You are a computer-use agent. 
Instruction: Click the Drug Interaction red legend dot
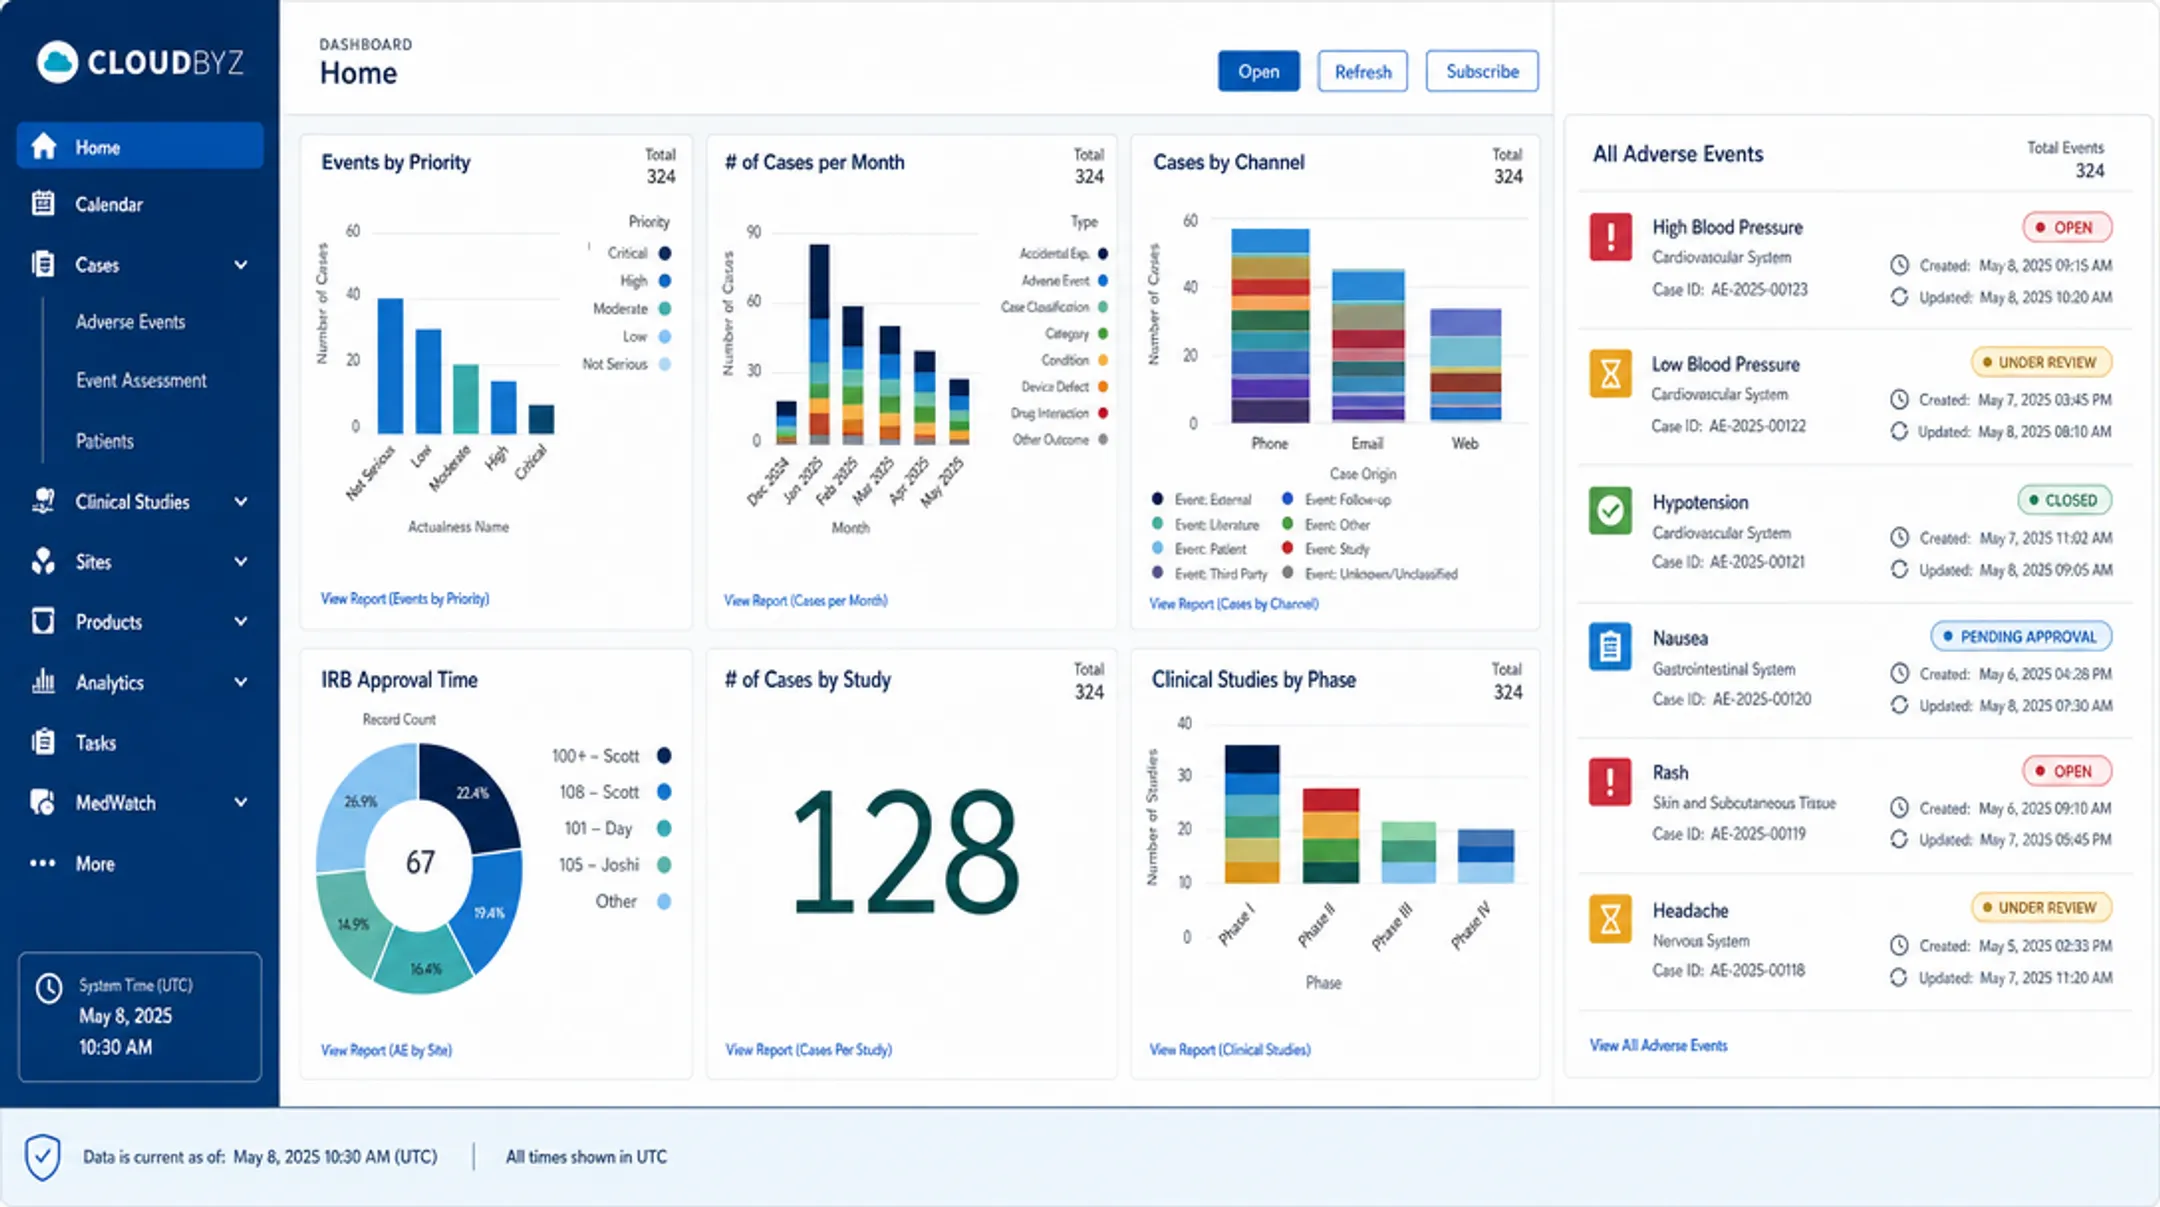pyautogui.click(x=1103, y=413)
